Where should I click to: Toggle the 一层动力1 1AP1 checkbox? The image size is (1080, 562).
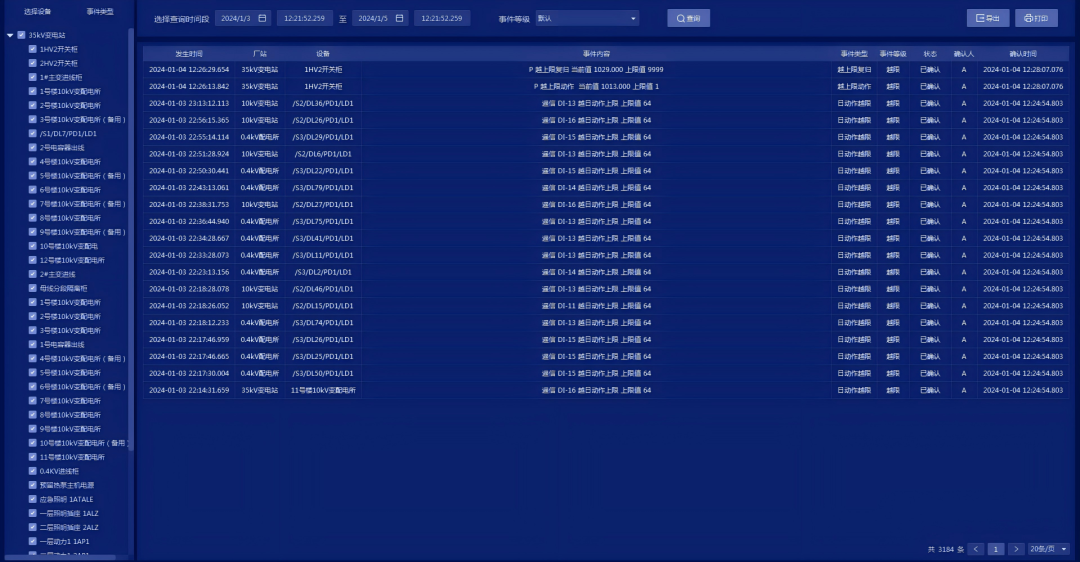click(x=32, y=541)
